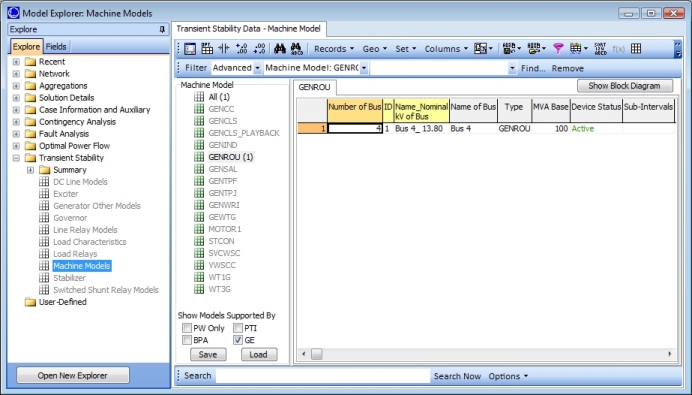Click the Network folder icon
692x395 pixels.
(30, 74)
